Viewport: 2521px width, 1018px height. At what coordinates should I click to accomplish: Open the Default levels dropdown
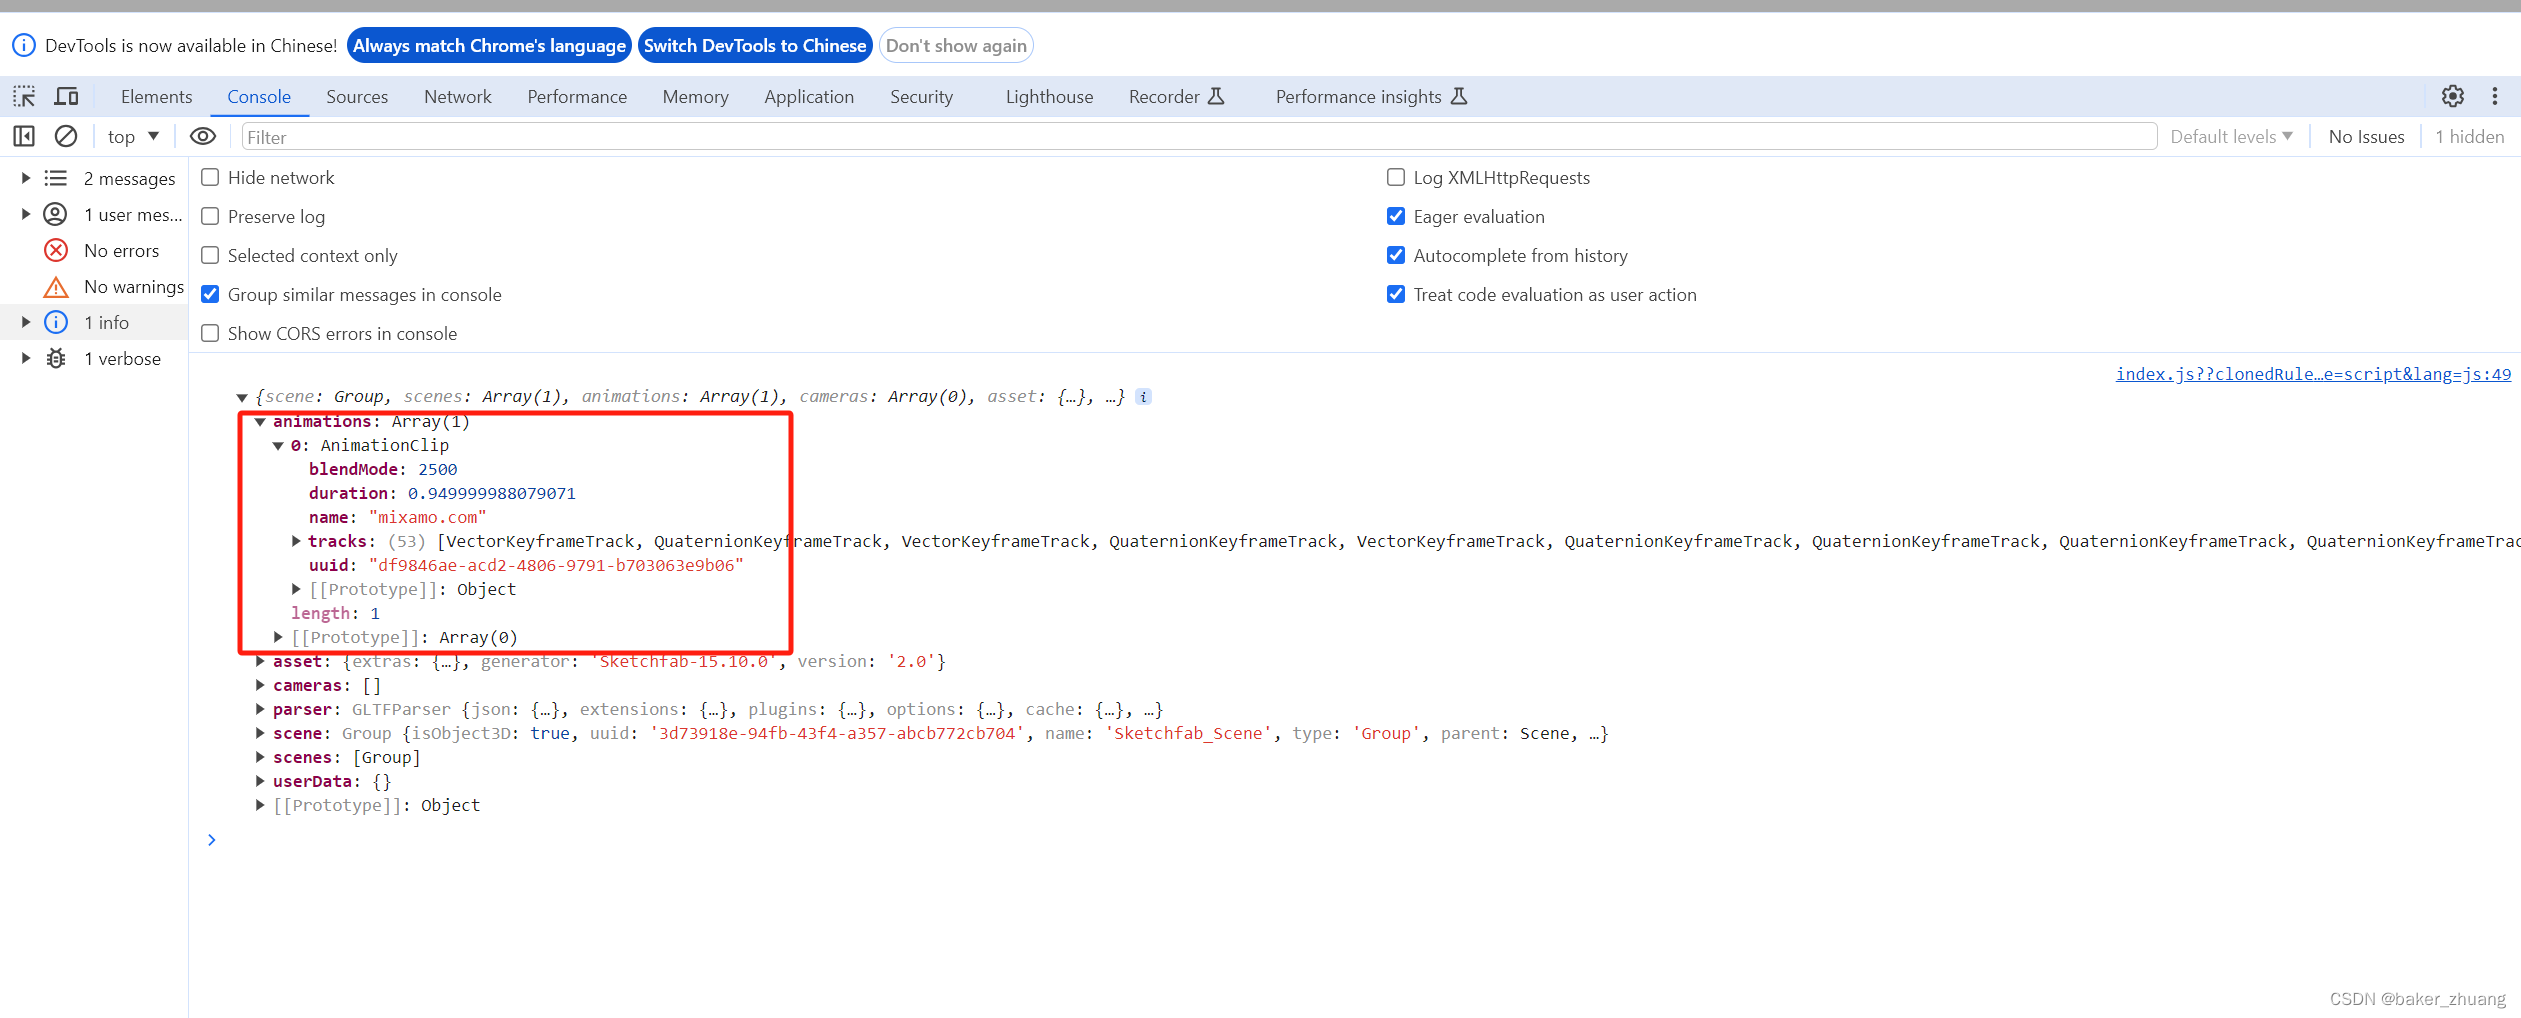tap(2231, 136)
